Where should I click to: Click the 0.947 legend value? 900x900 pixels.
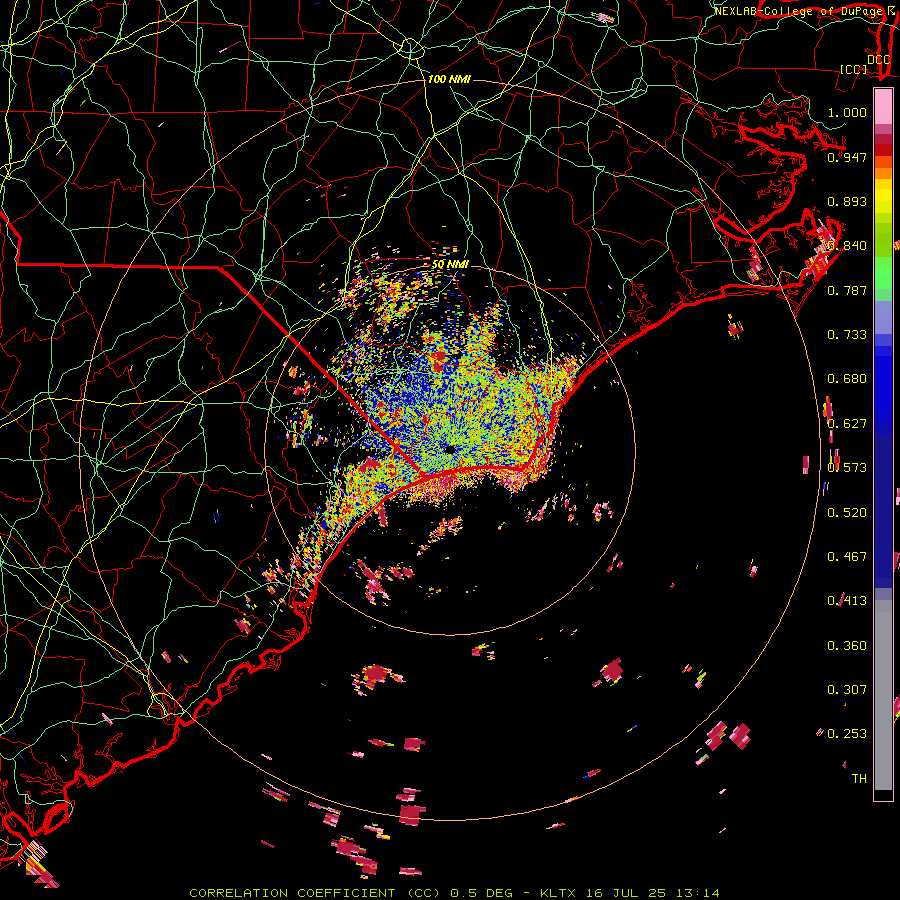click(x=847, y=157)
